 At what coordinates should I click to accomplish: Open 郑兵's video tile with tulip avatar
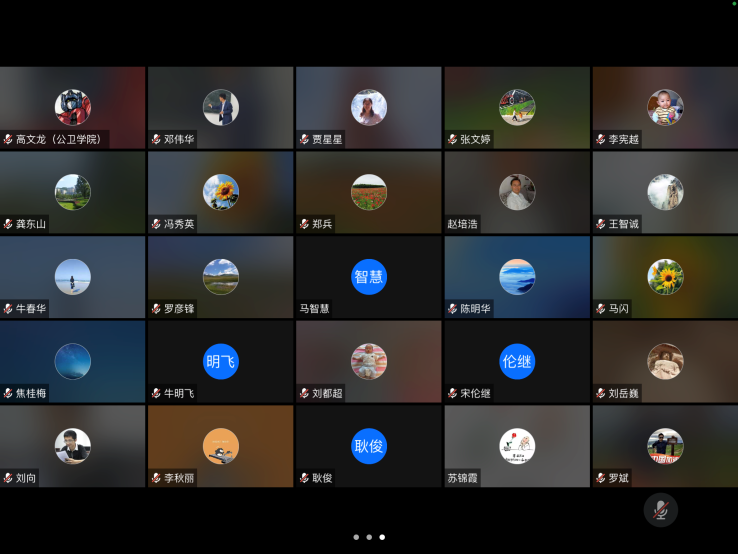pos(369,192)
